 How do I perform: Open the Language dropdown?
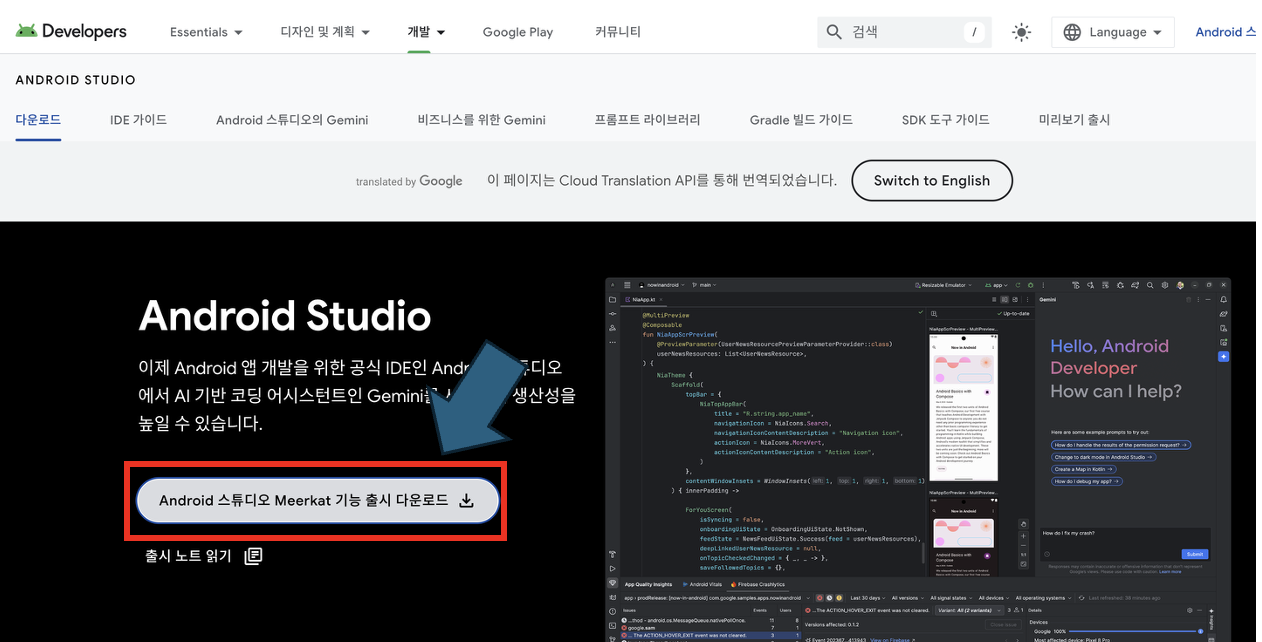coord(1112,32)
